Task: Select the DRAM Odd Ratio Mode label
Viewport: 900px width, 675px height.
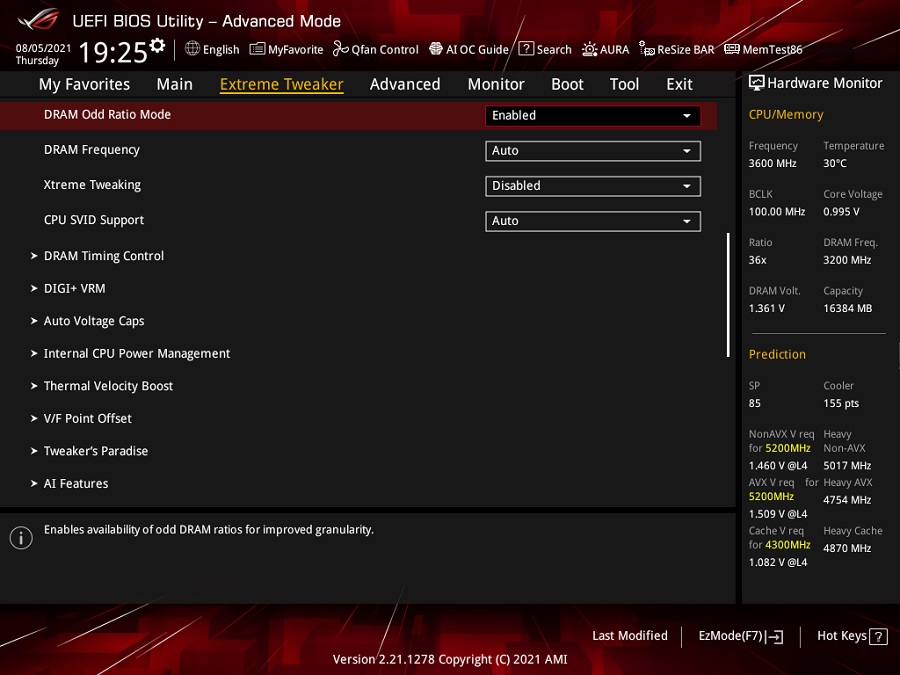Action: tap(107, 115)
